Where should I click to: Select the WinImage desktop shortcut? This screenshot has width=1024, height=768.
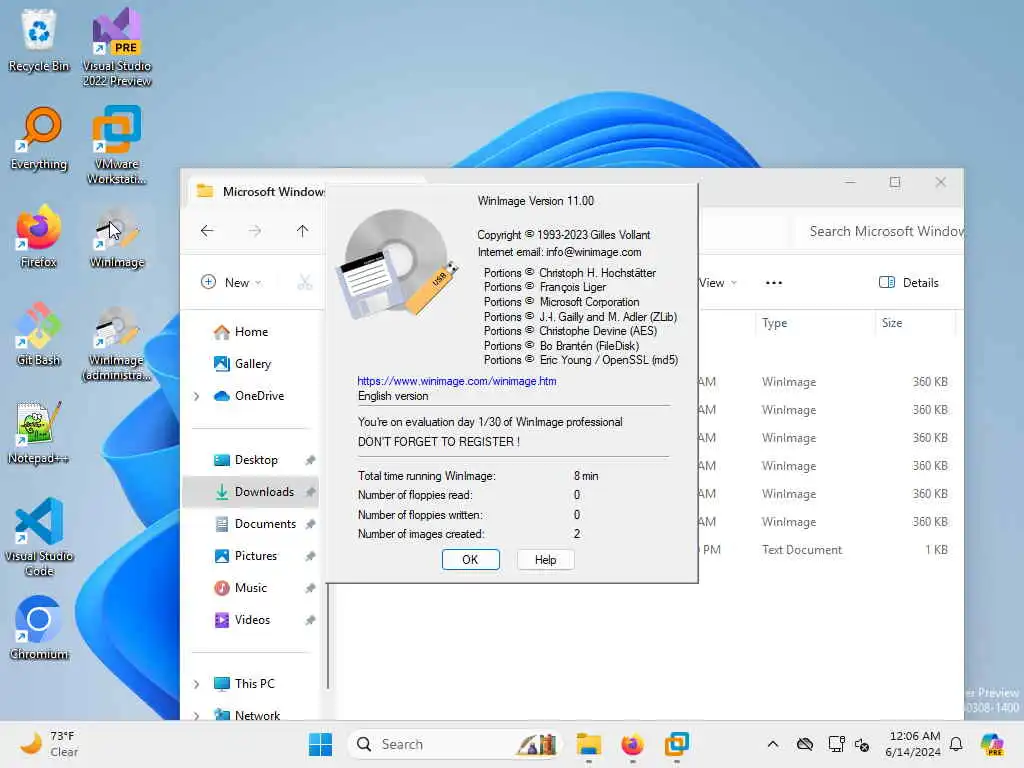tap(117, 237)
